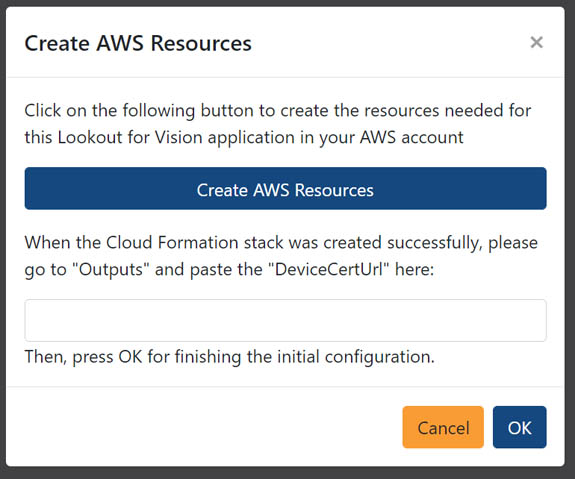Focus the DeviceCertUrl input field
This screenshot has height=479, width=575.
[x=285, y=320]
